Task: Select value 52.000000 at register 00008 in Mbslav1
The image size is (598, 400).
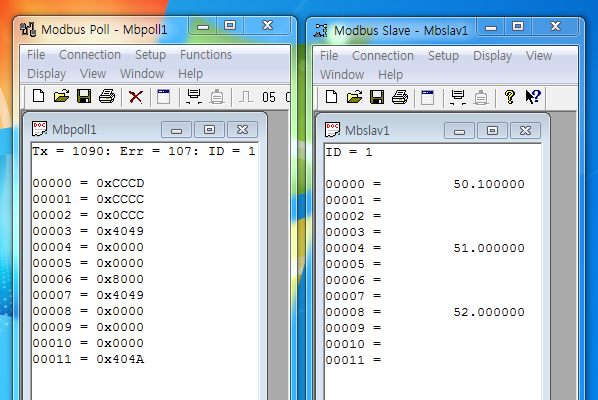Action: [x=489, y=312]
